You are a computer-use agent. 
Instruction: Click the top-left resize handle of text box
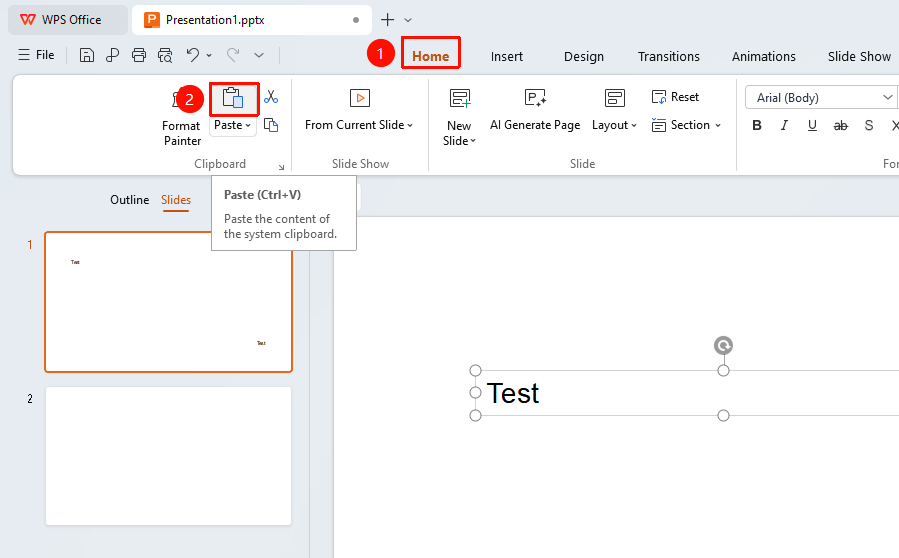[475, 370]
